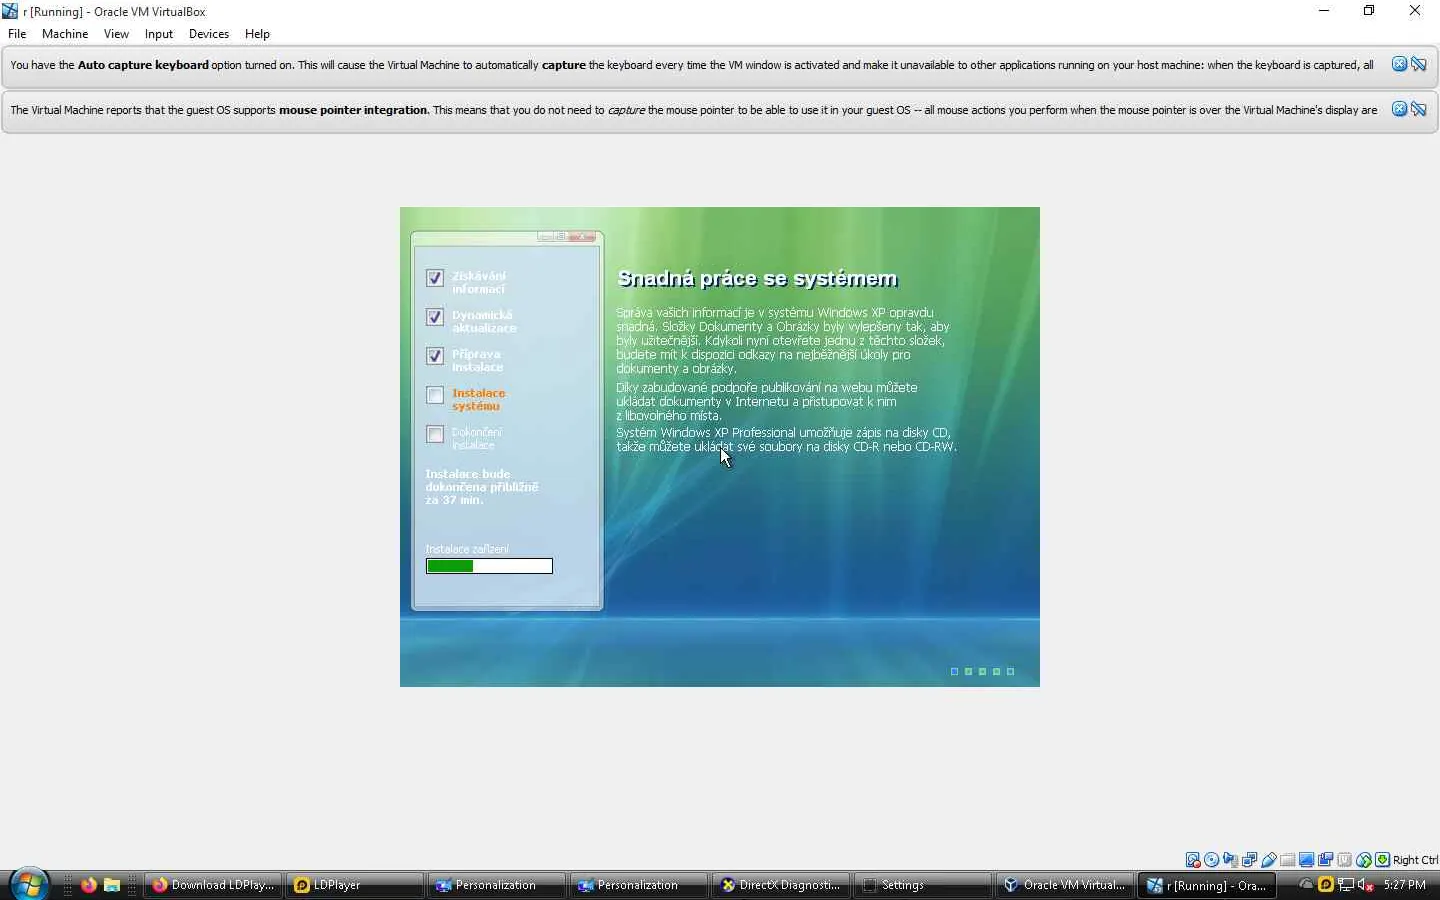Click the 'Snadná práce se systémem' heading
Image resolution: width=1440 pixels, height=900 pixels.
[x=757, y=278]
